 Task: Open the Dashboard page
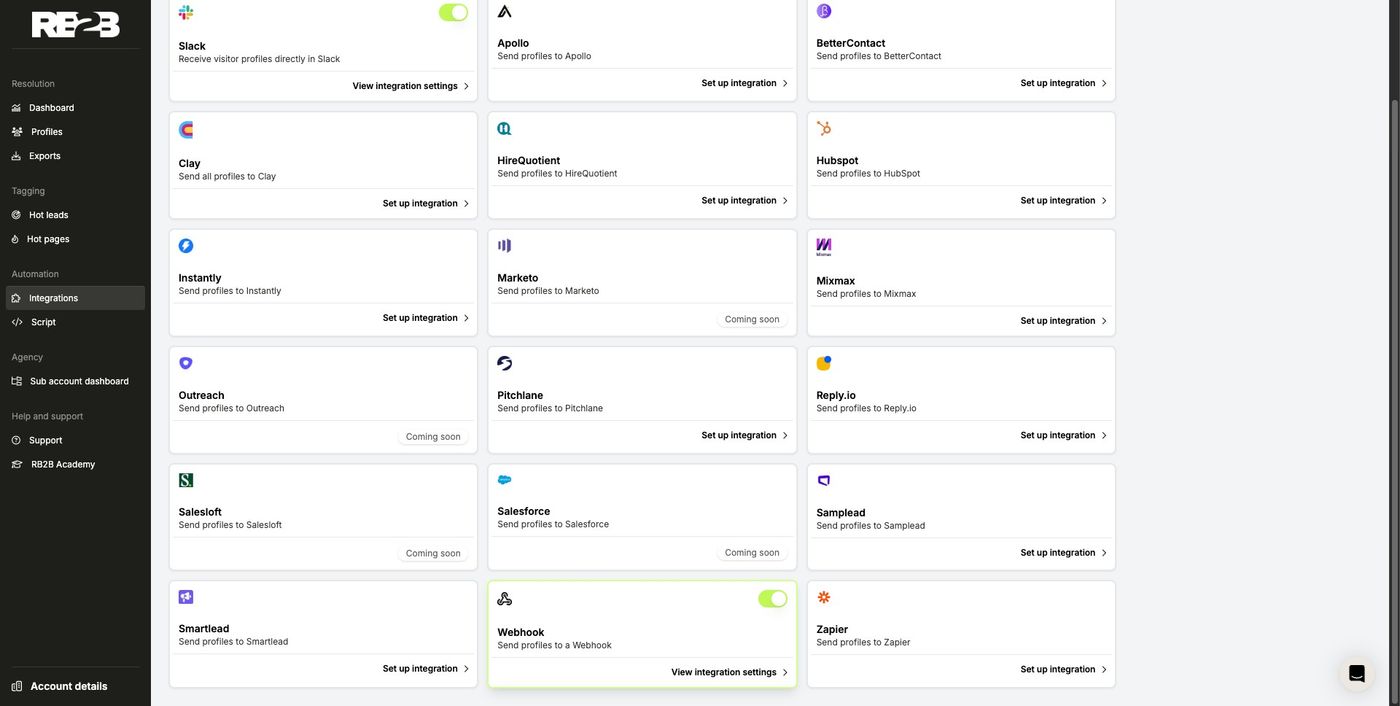(75, 108)
